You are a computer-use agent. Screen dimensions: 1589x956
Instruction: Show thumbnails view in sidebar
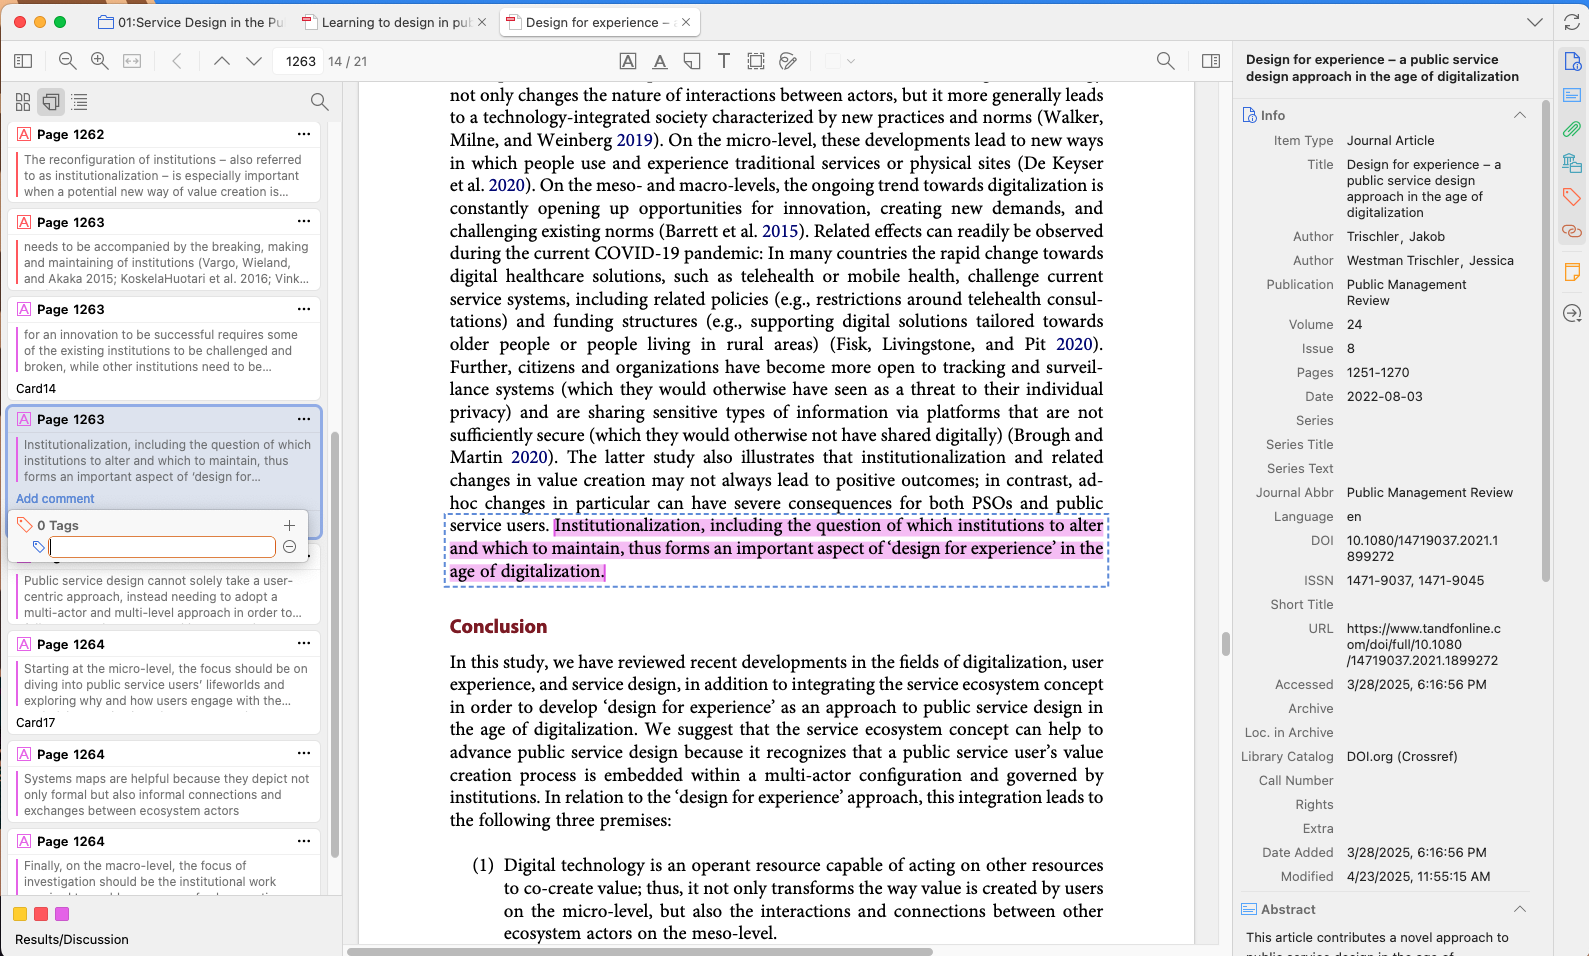23,102
